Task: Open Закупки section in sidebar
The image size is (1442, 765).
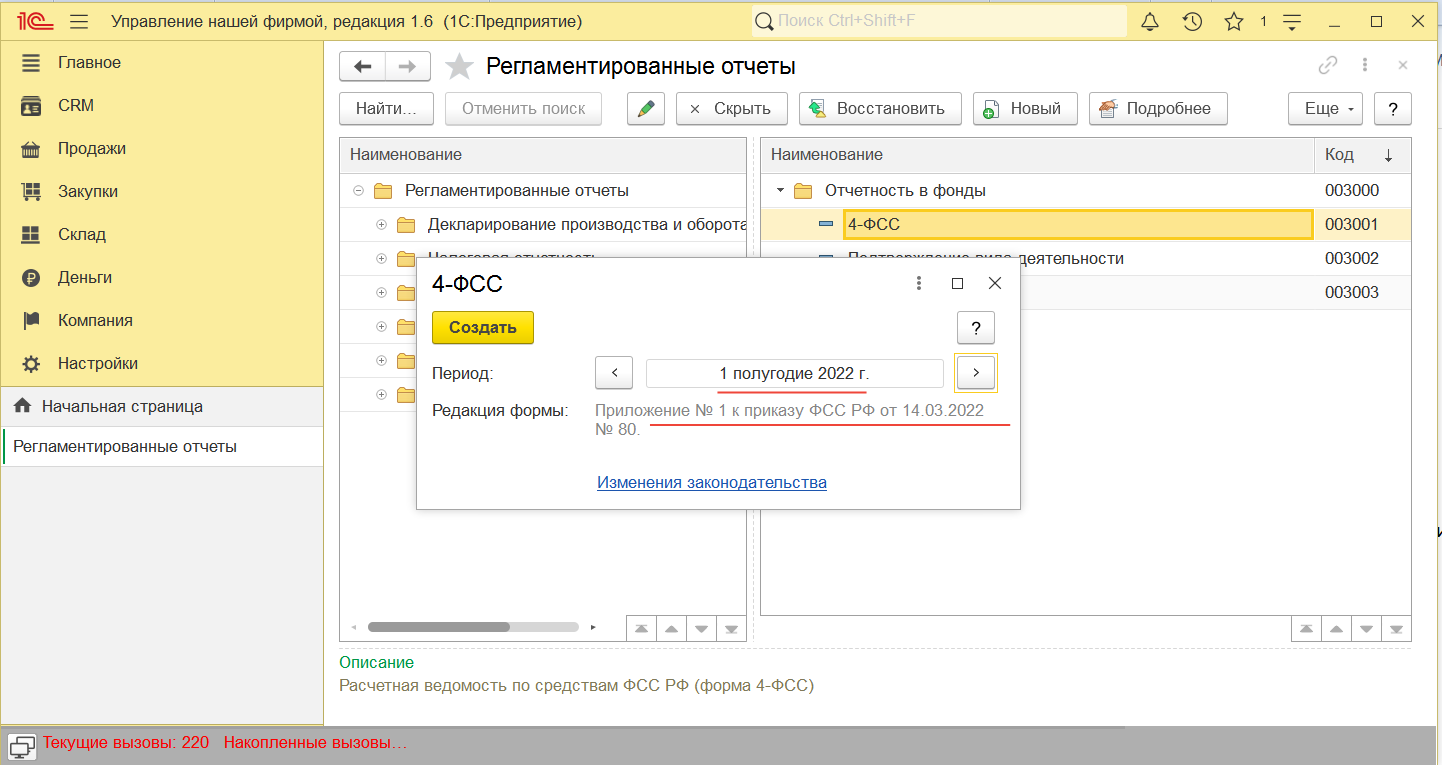Action: coord(162,191)
